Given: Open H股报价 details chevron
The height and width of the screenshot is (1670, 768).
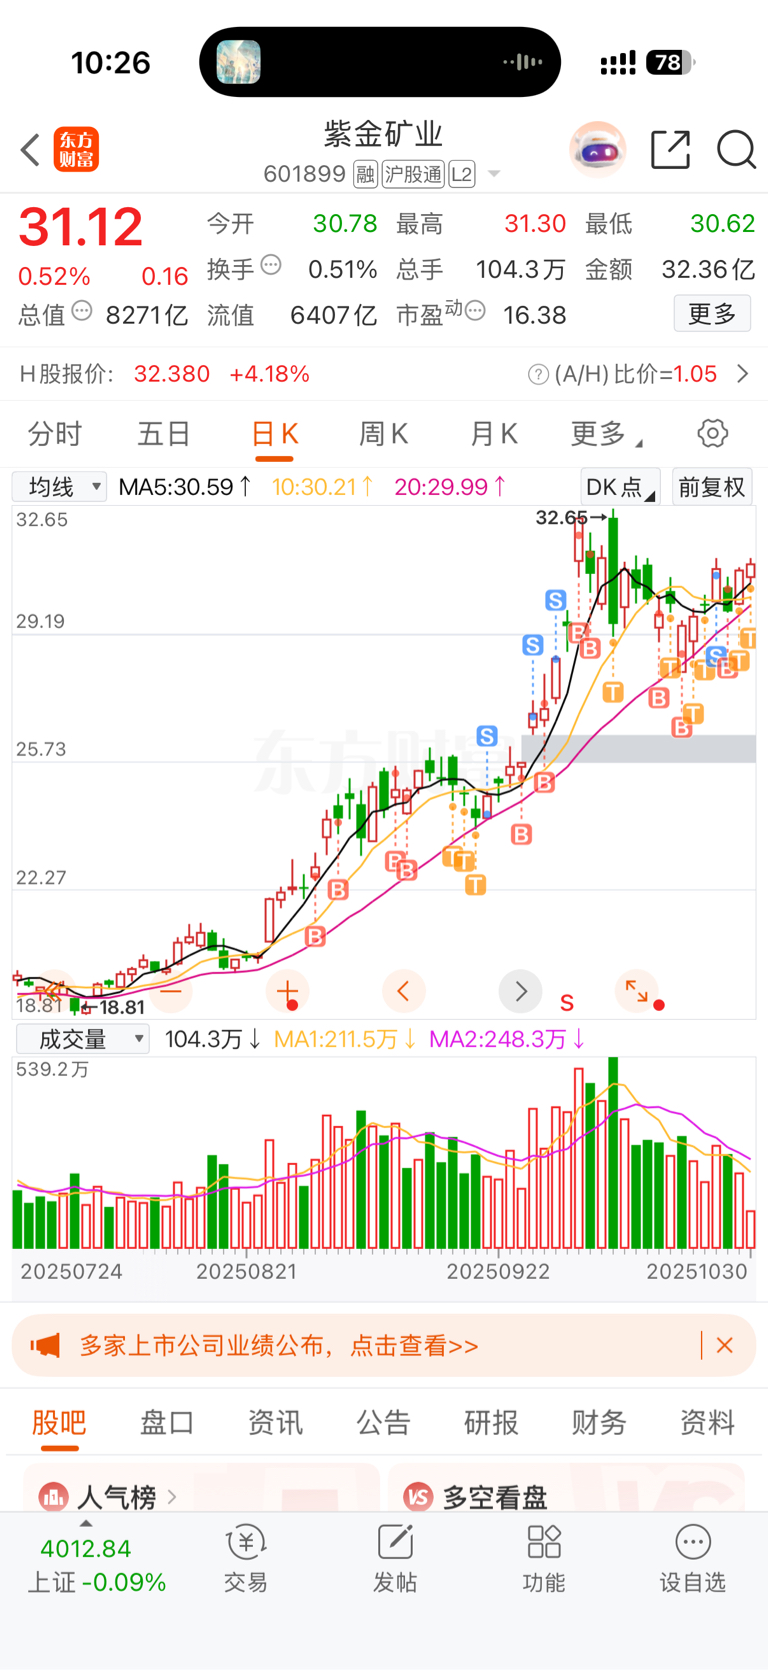Looking at the screenshot, I should (x=742, y=374).
